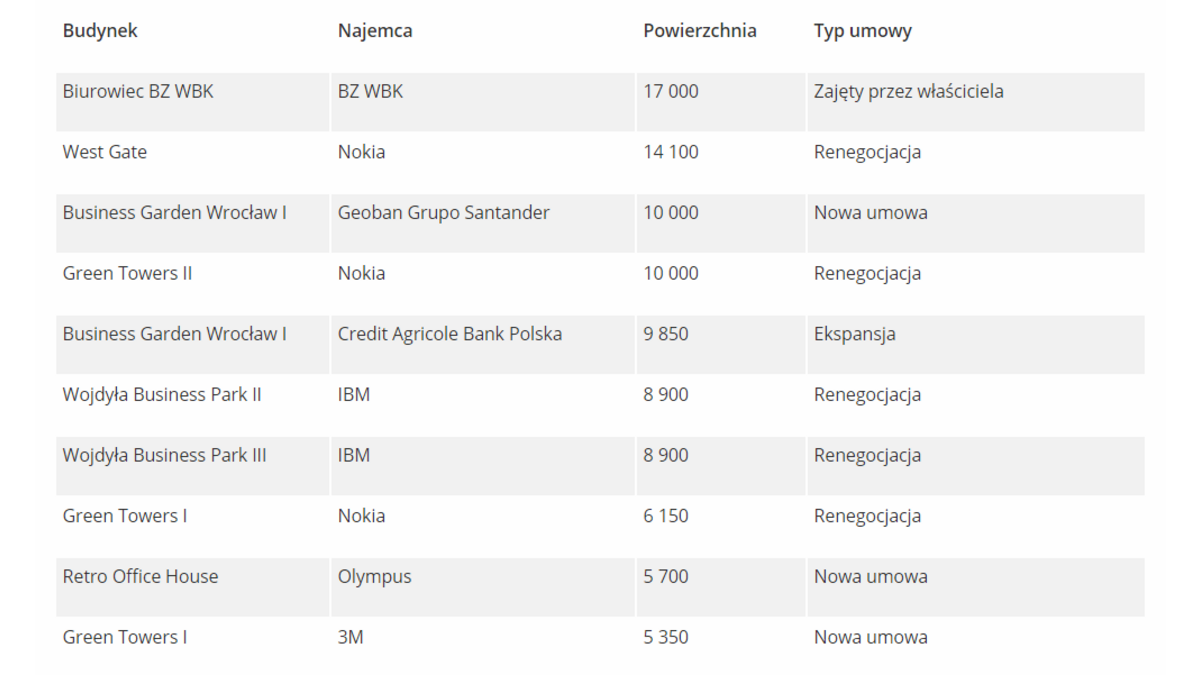
Task: Select the Biurowiec BZ WBK building cell
Action: coord(138,92)
